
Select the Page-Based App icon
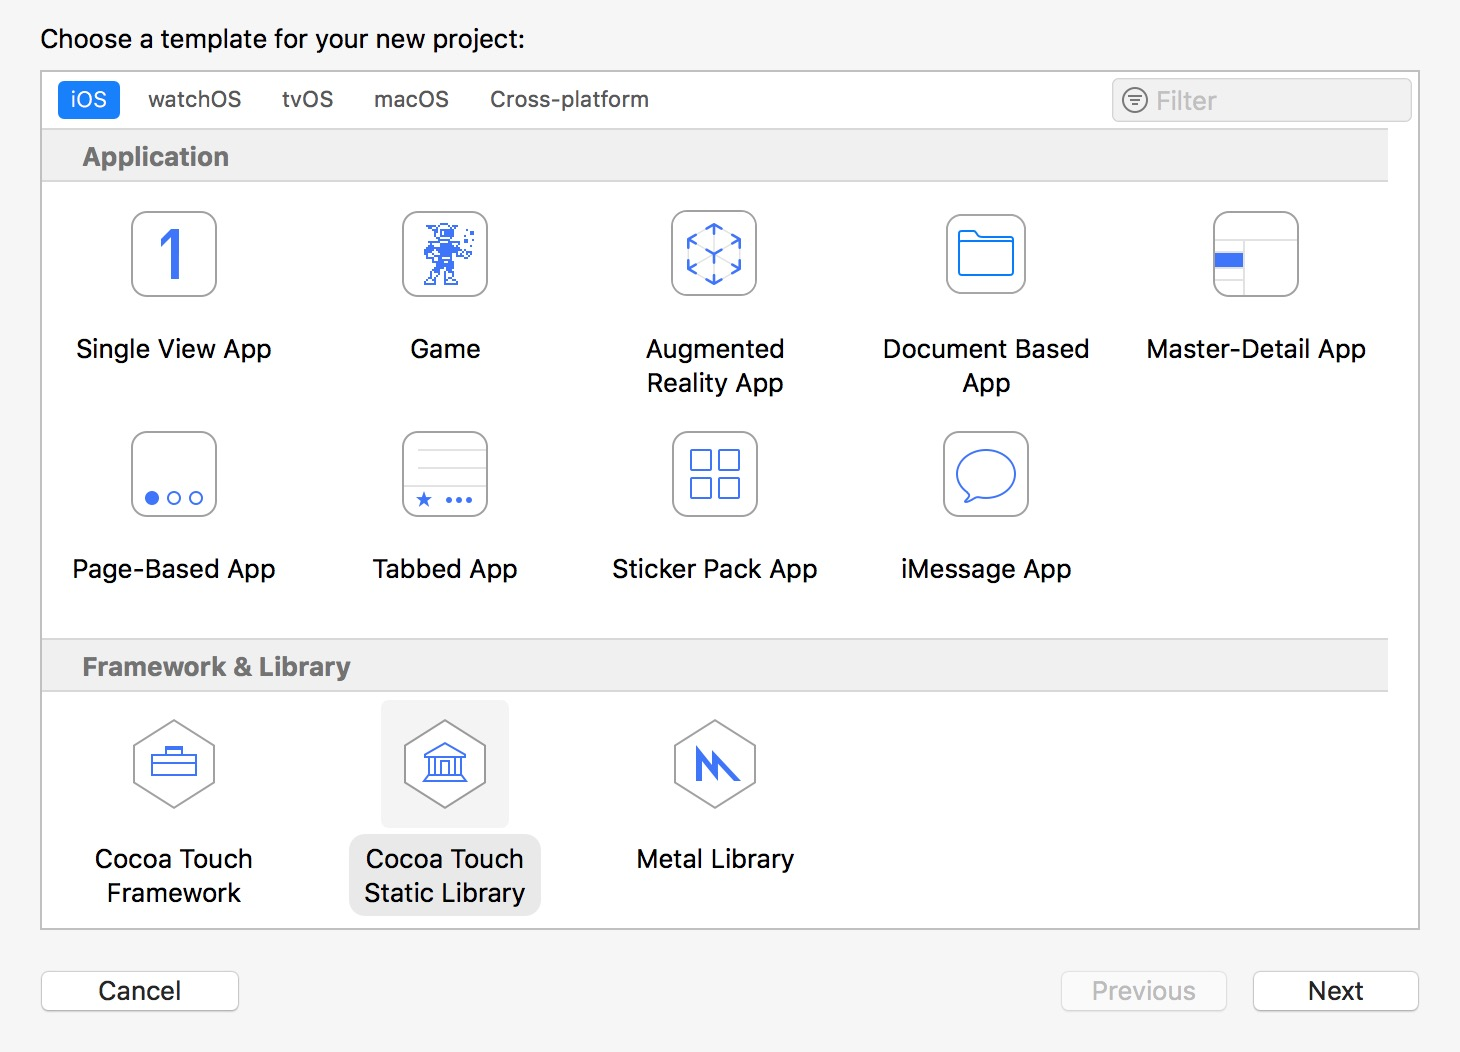pyautogui.click(x=174, y=474)
